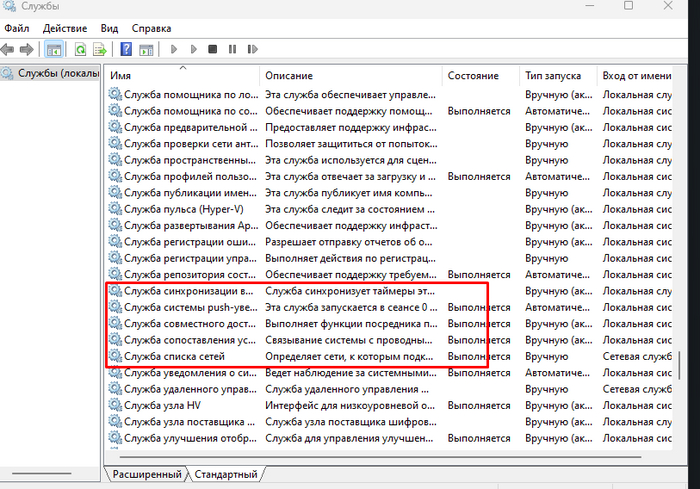Click the Export list toolbar icon
This screenshot has width=700, height=489.
[99, 49]
